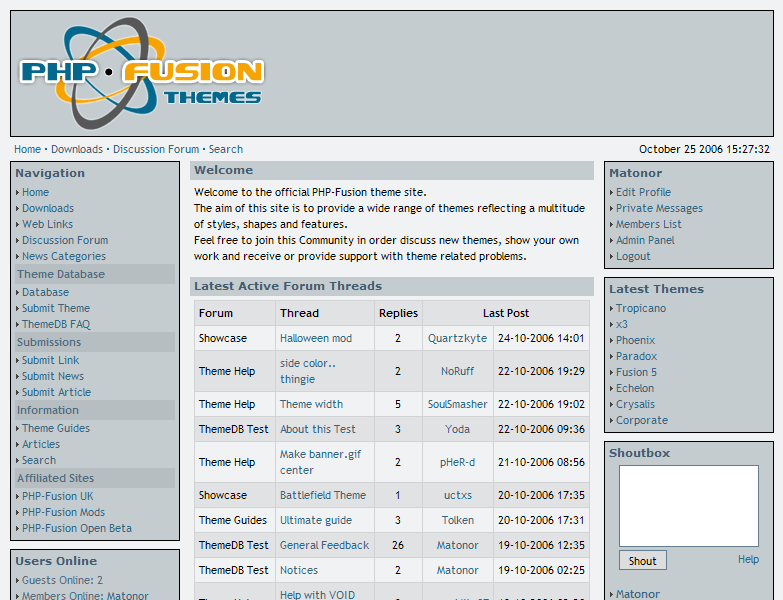The height and width of the screenshot is (600, 783).
Task: Open the Database link
Action: coord(45,292)
